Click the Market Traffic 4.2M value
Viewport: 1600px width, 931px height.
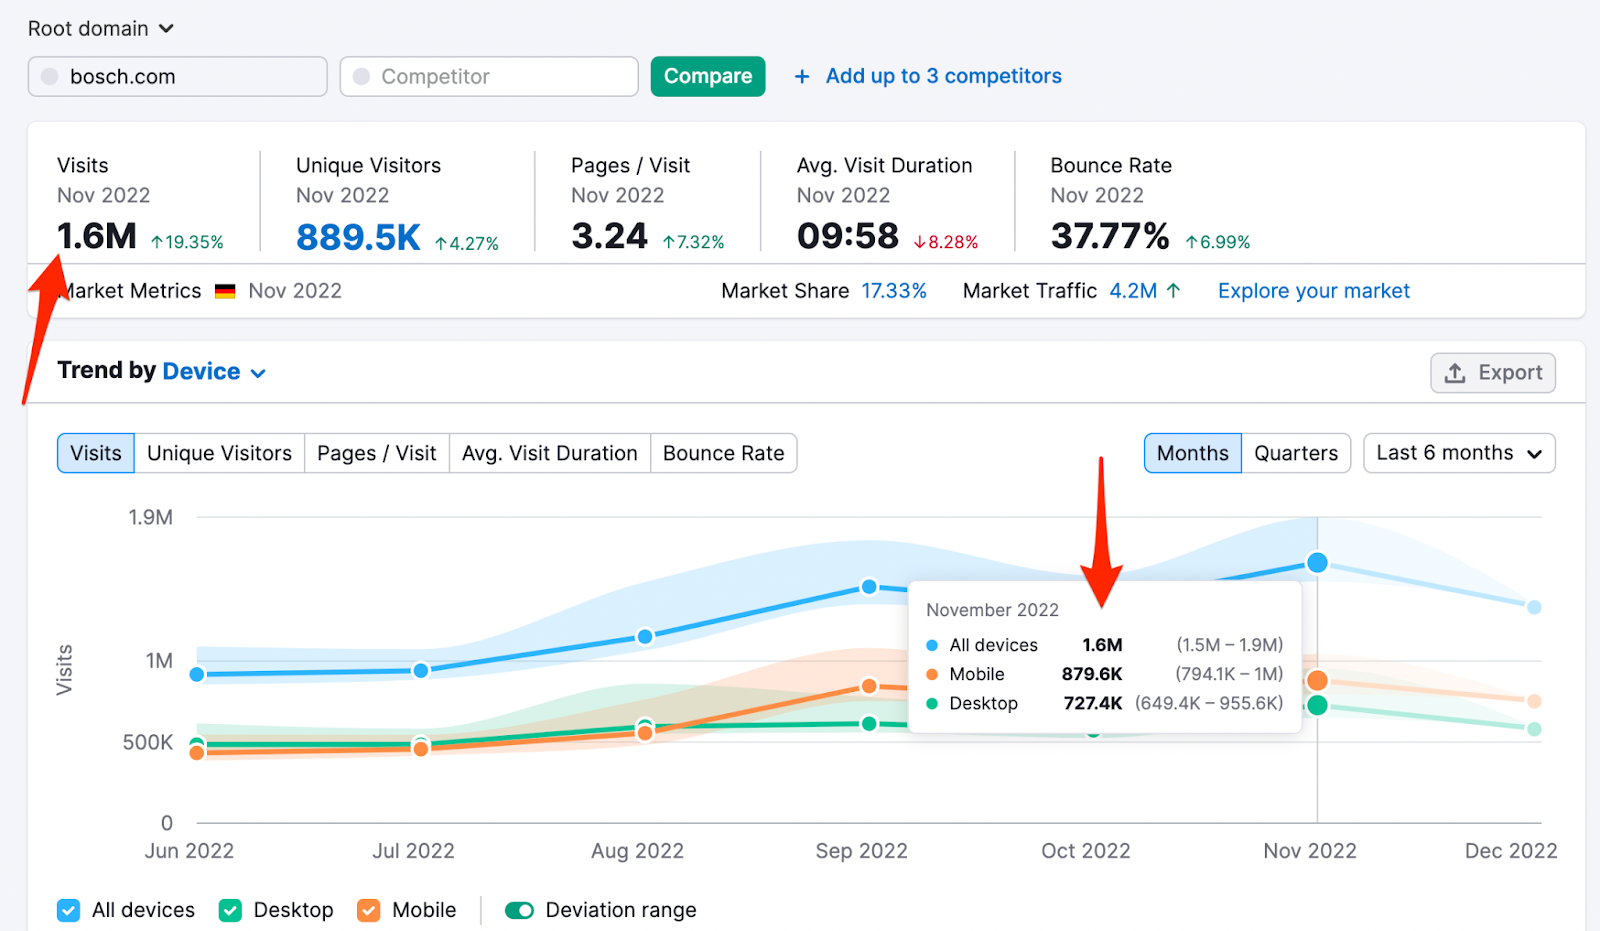coord(1133,291)
